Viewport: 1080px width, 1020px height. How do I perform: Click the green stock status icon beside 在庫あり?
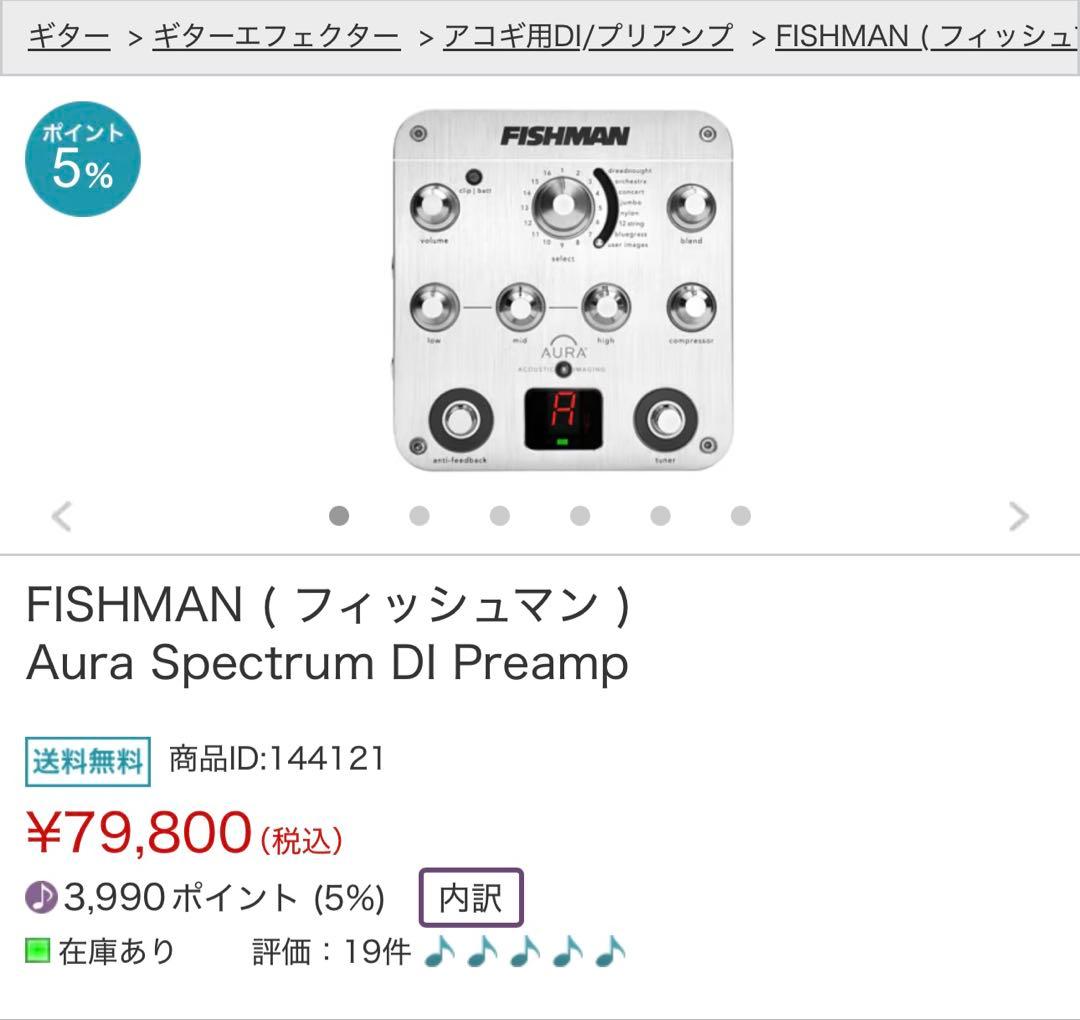pyautogui.click(x=38, y=950)
